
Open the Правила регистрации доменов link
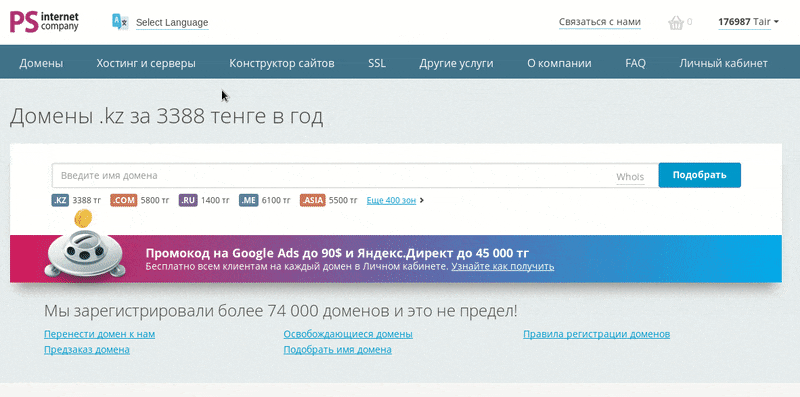point(596,334)
